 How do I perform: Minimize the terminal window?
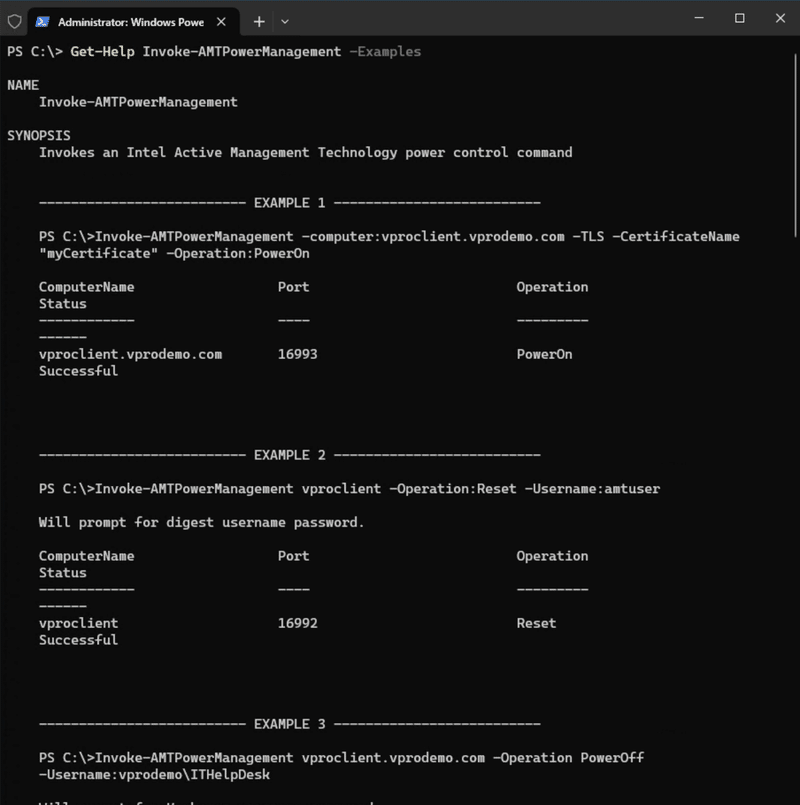tap(699, 18)
